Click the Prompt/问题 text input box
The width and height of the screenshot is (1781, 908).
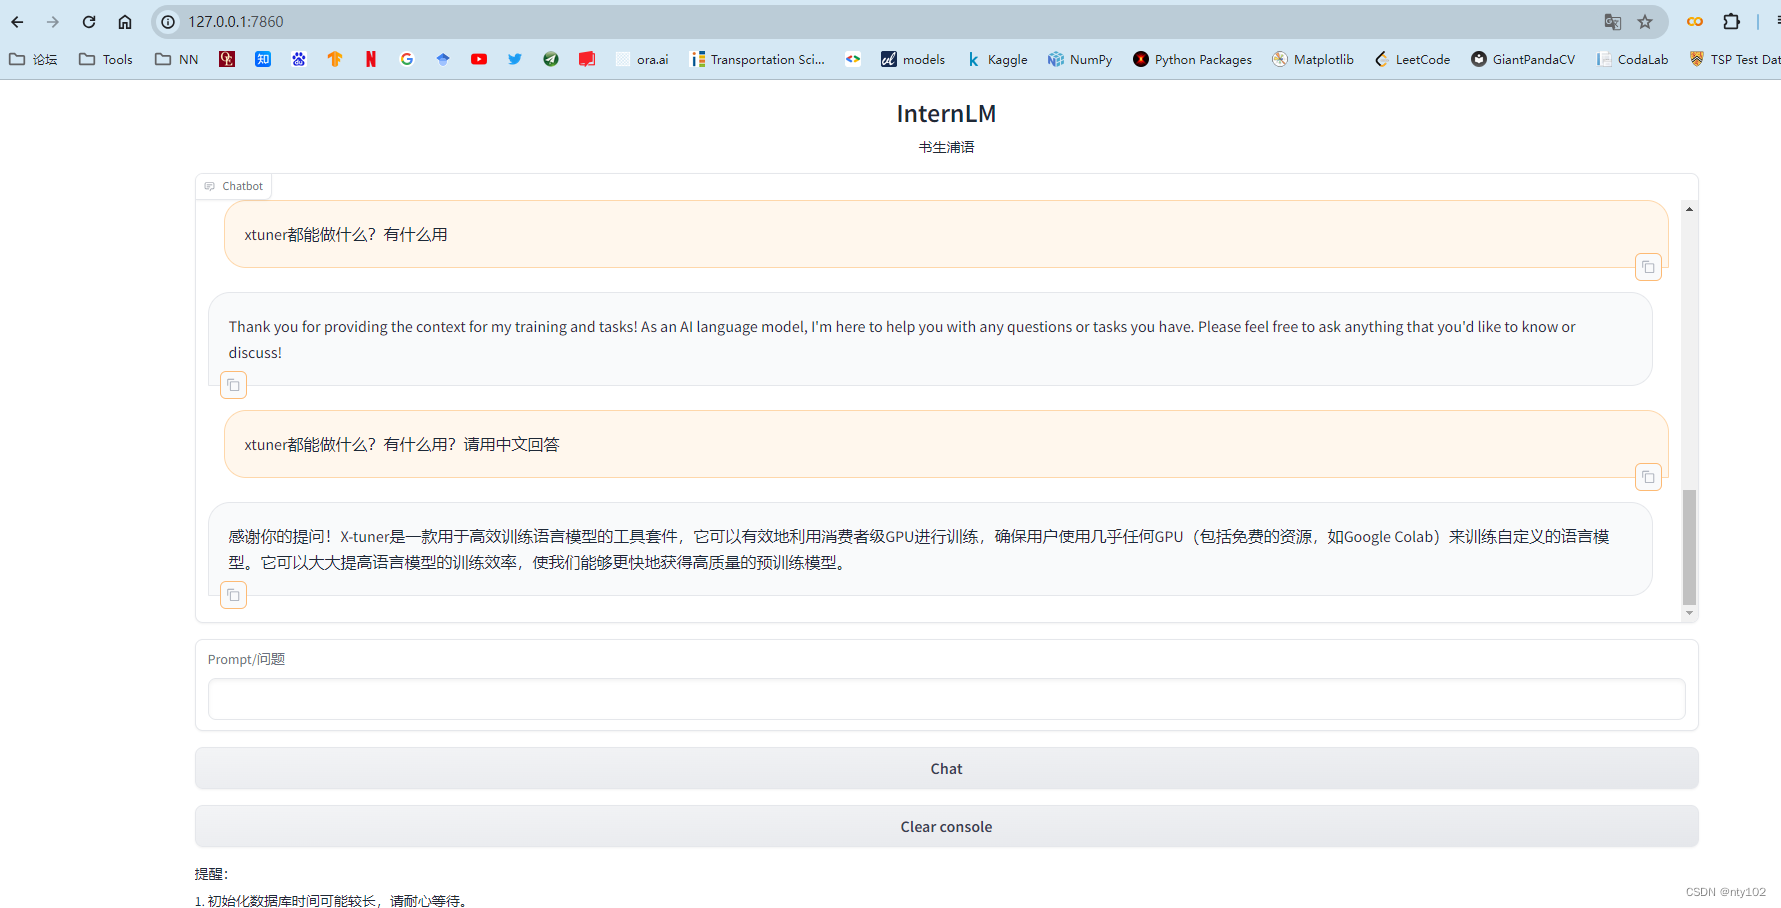point(946,699)
